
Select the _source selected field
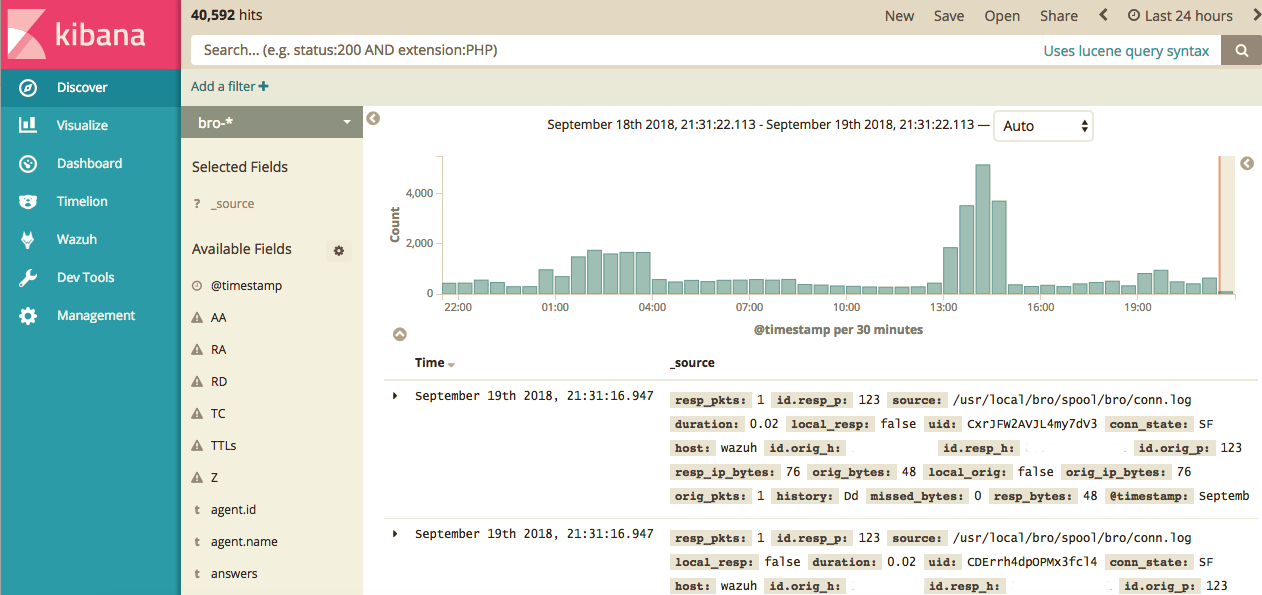[232, 204]
